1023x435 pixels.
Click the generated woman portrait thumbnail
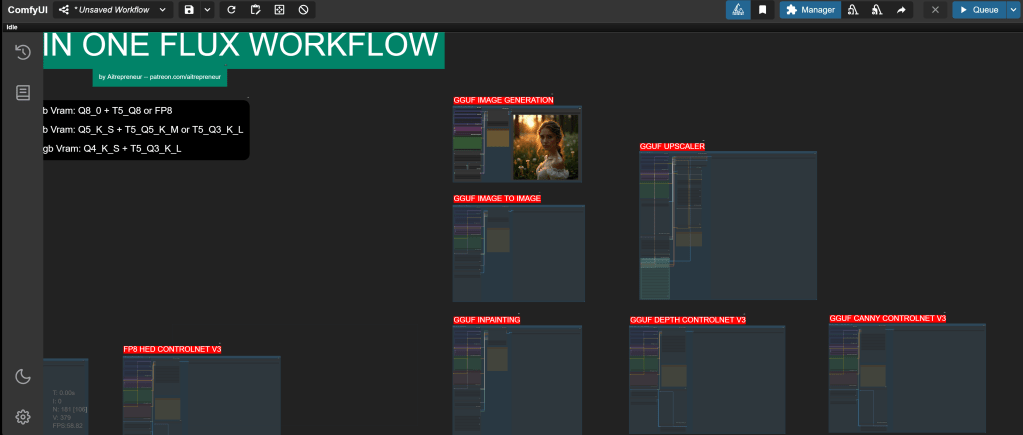click(546, 146)
